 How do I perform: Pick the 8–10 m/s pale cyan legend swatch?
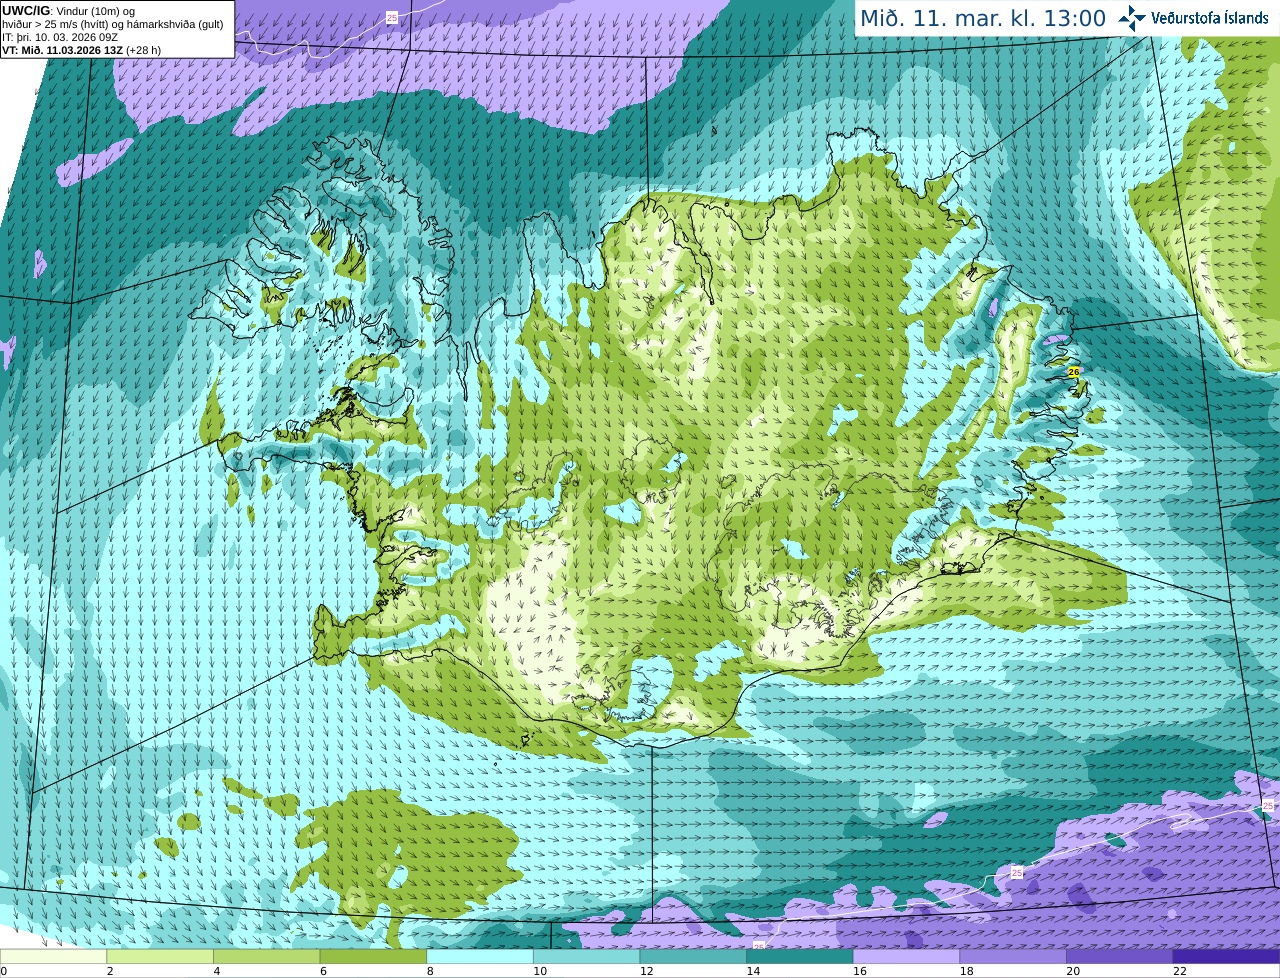(480, 956)
